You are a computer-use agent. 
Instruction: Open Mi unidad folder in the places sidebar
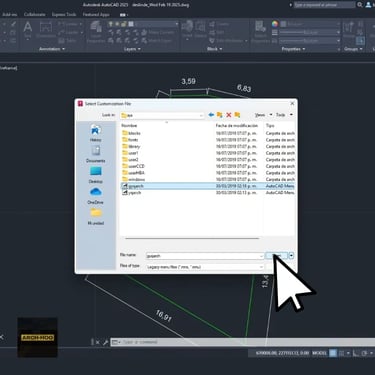pos(96,216)
